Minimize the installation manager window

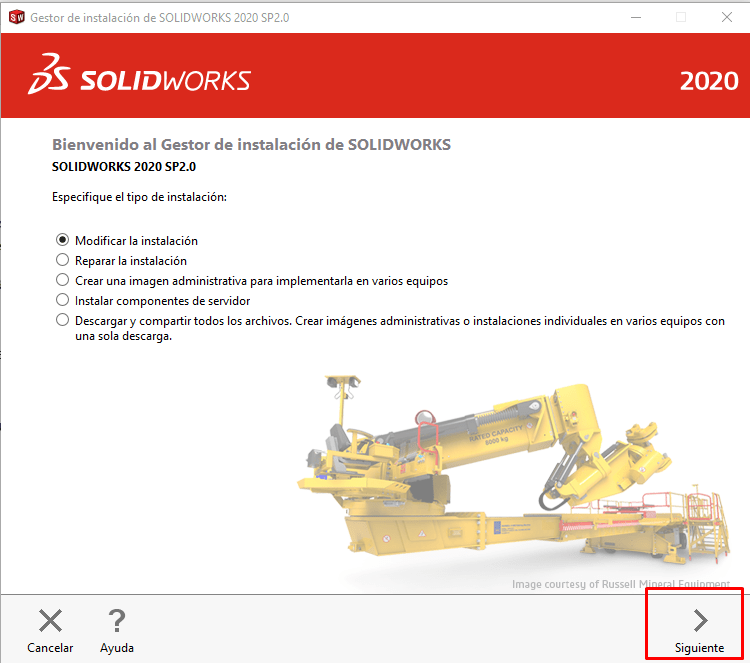tap(636, 17)
